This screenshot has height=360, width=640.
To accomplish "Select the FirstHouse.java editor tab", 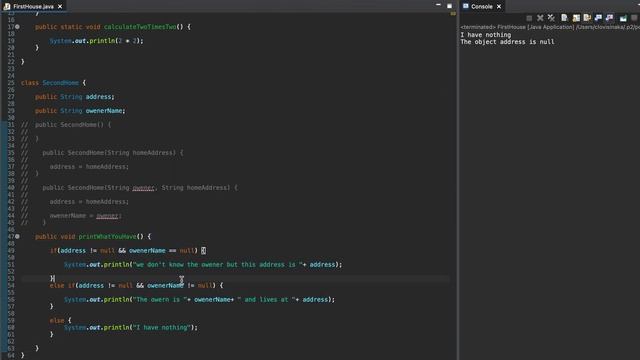I will pos(33,7).
